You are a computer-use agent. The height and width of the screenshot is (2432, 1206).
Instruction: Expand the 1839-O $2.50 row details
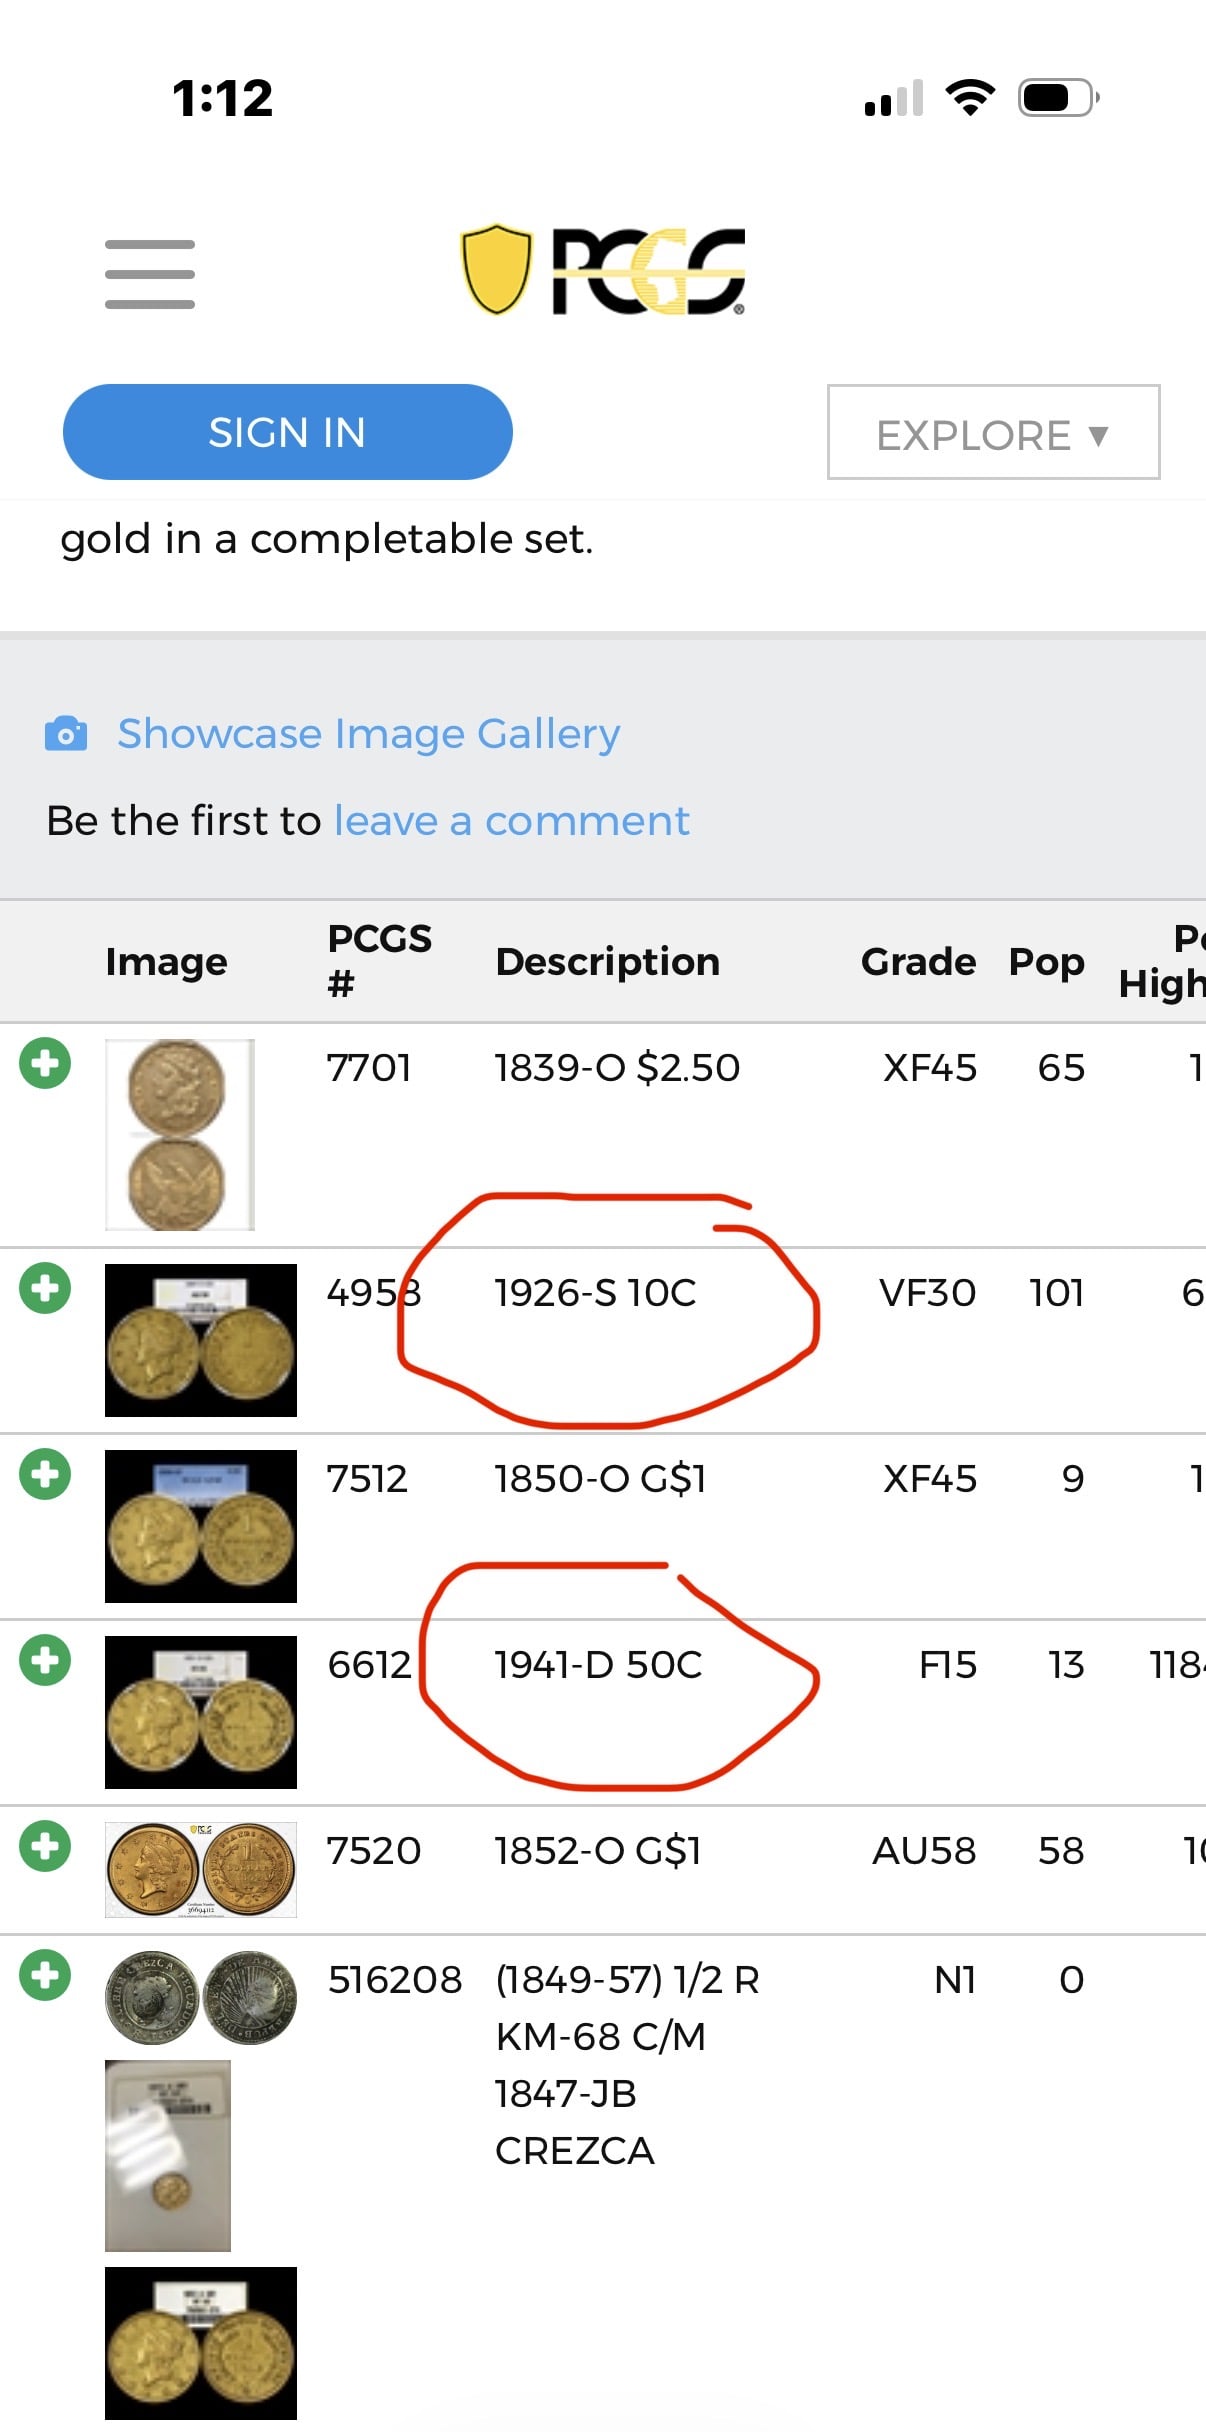tap(45, 1063)
